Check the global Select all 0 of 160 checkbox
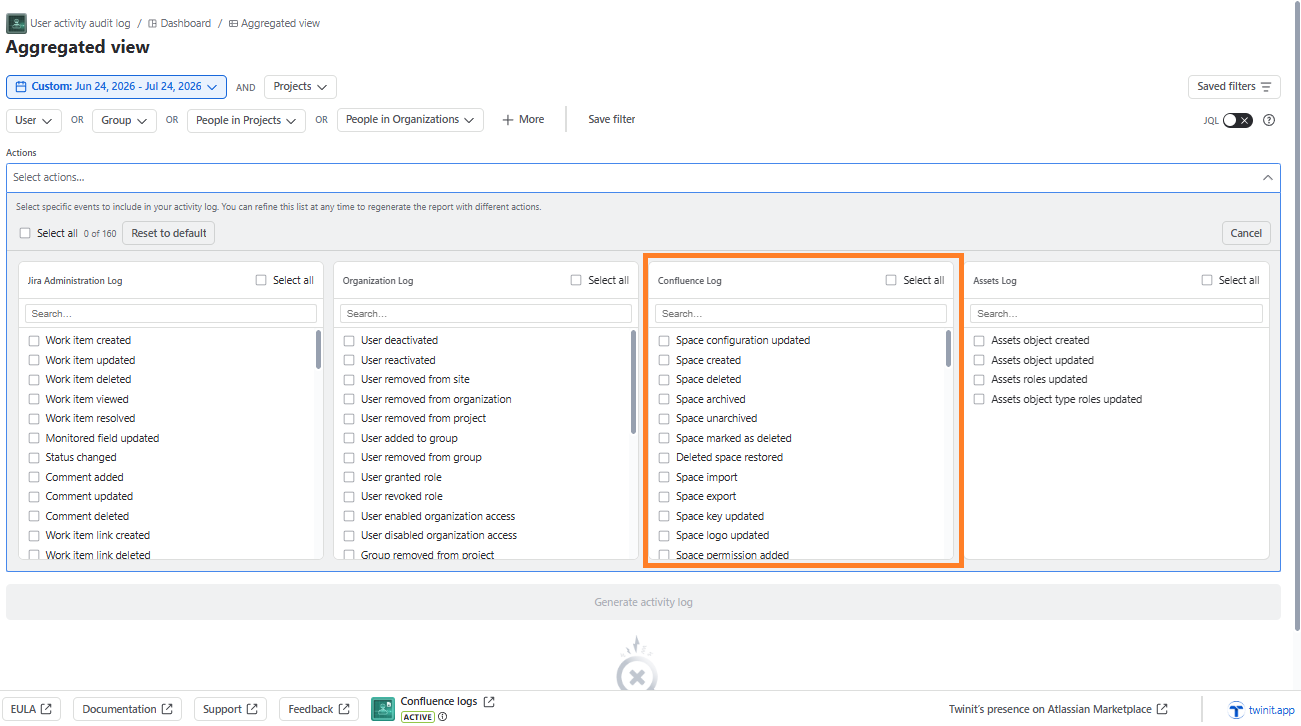Image resolution: width=1301 pixels, height=726 pixels. coord(25,233)
